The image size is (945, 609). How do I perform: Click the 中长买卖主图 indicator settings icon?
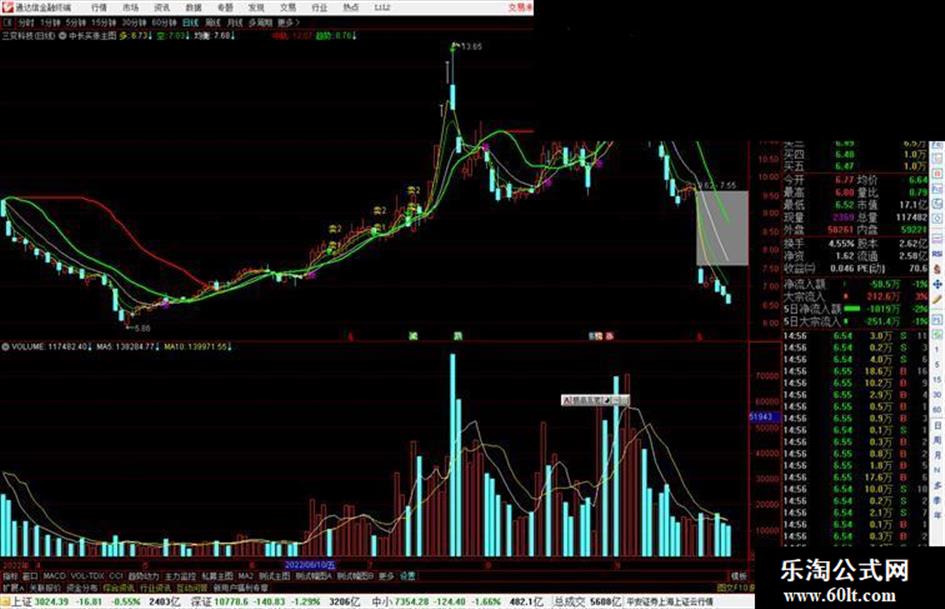[x=63, y=36]
